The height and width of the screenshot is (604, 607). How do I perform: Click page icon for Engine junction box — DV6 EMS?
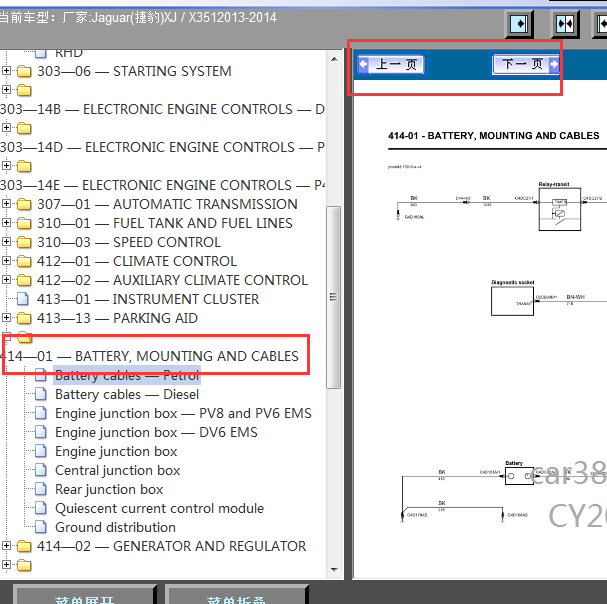[x=41, y=432]
